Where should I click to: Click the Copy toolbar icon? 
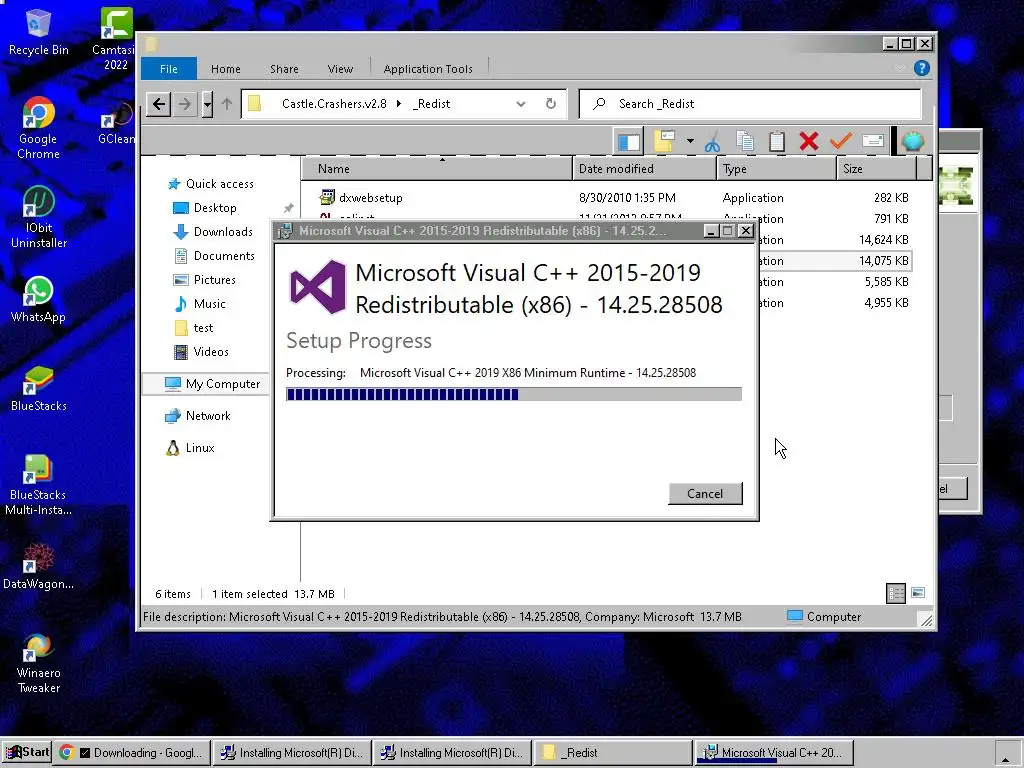744,142
